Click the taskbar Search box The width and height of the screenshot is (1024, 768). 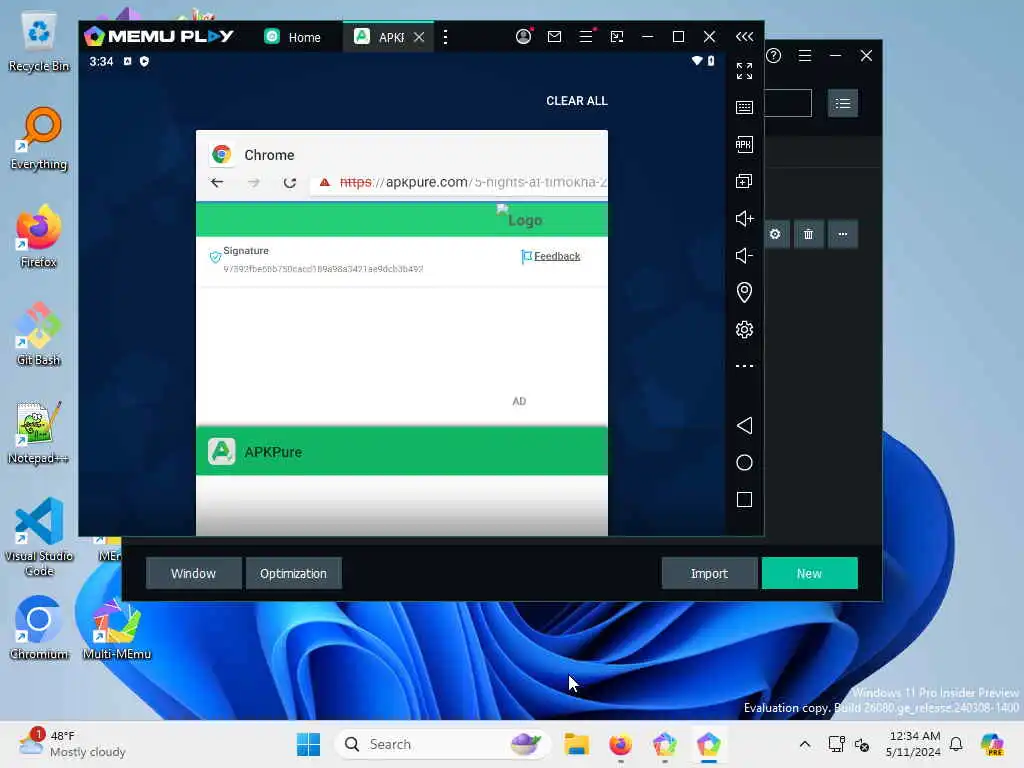(x=441, y=744)
